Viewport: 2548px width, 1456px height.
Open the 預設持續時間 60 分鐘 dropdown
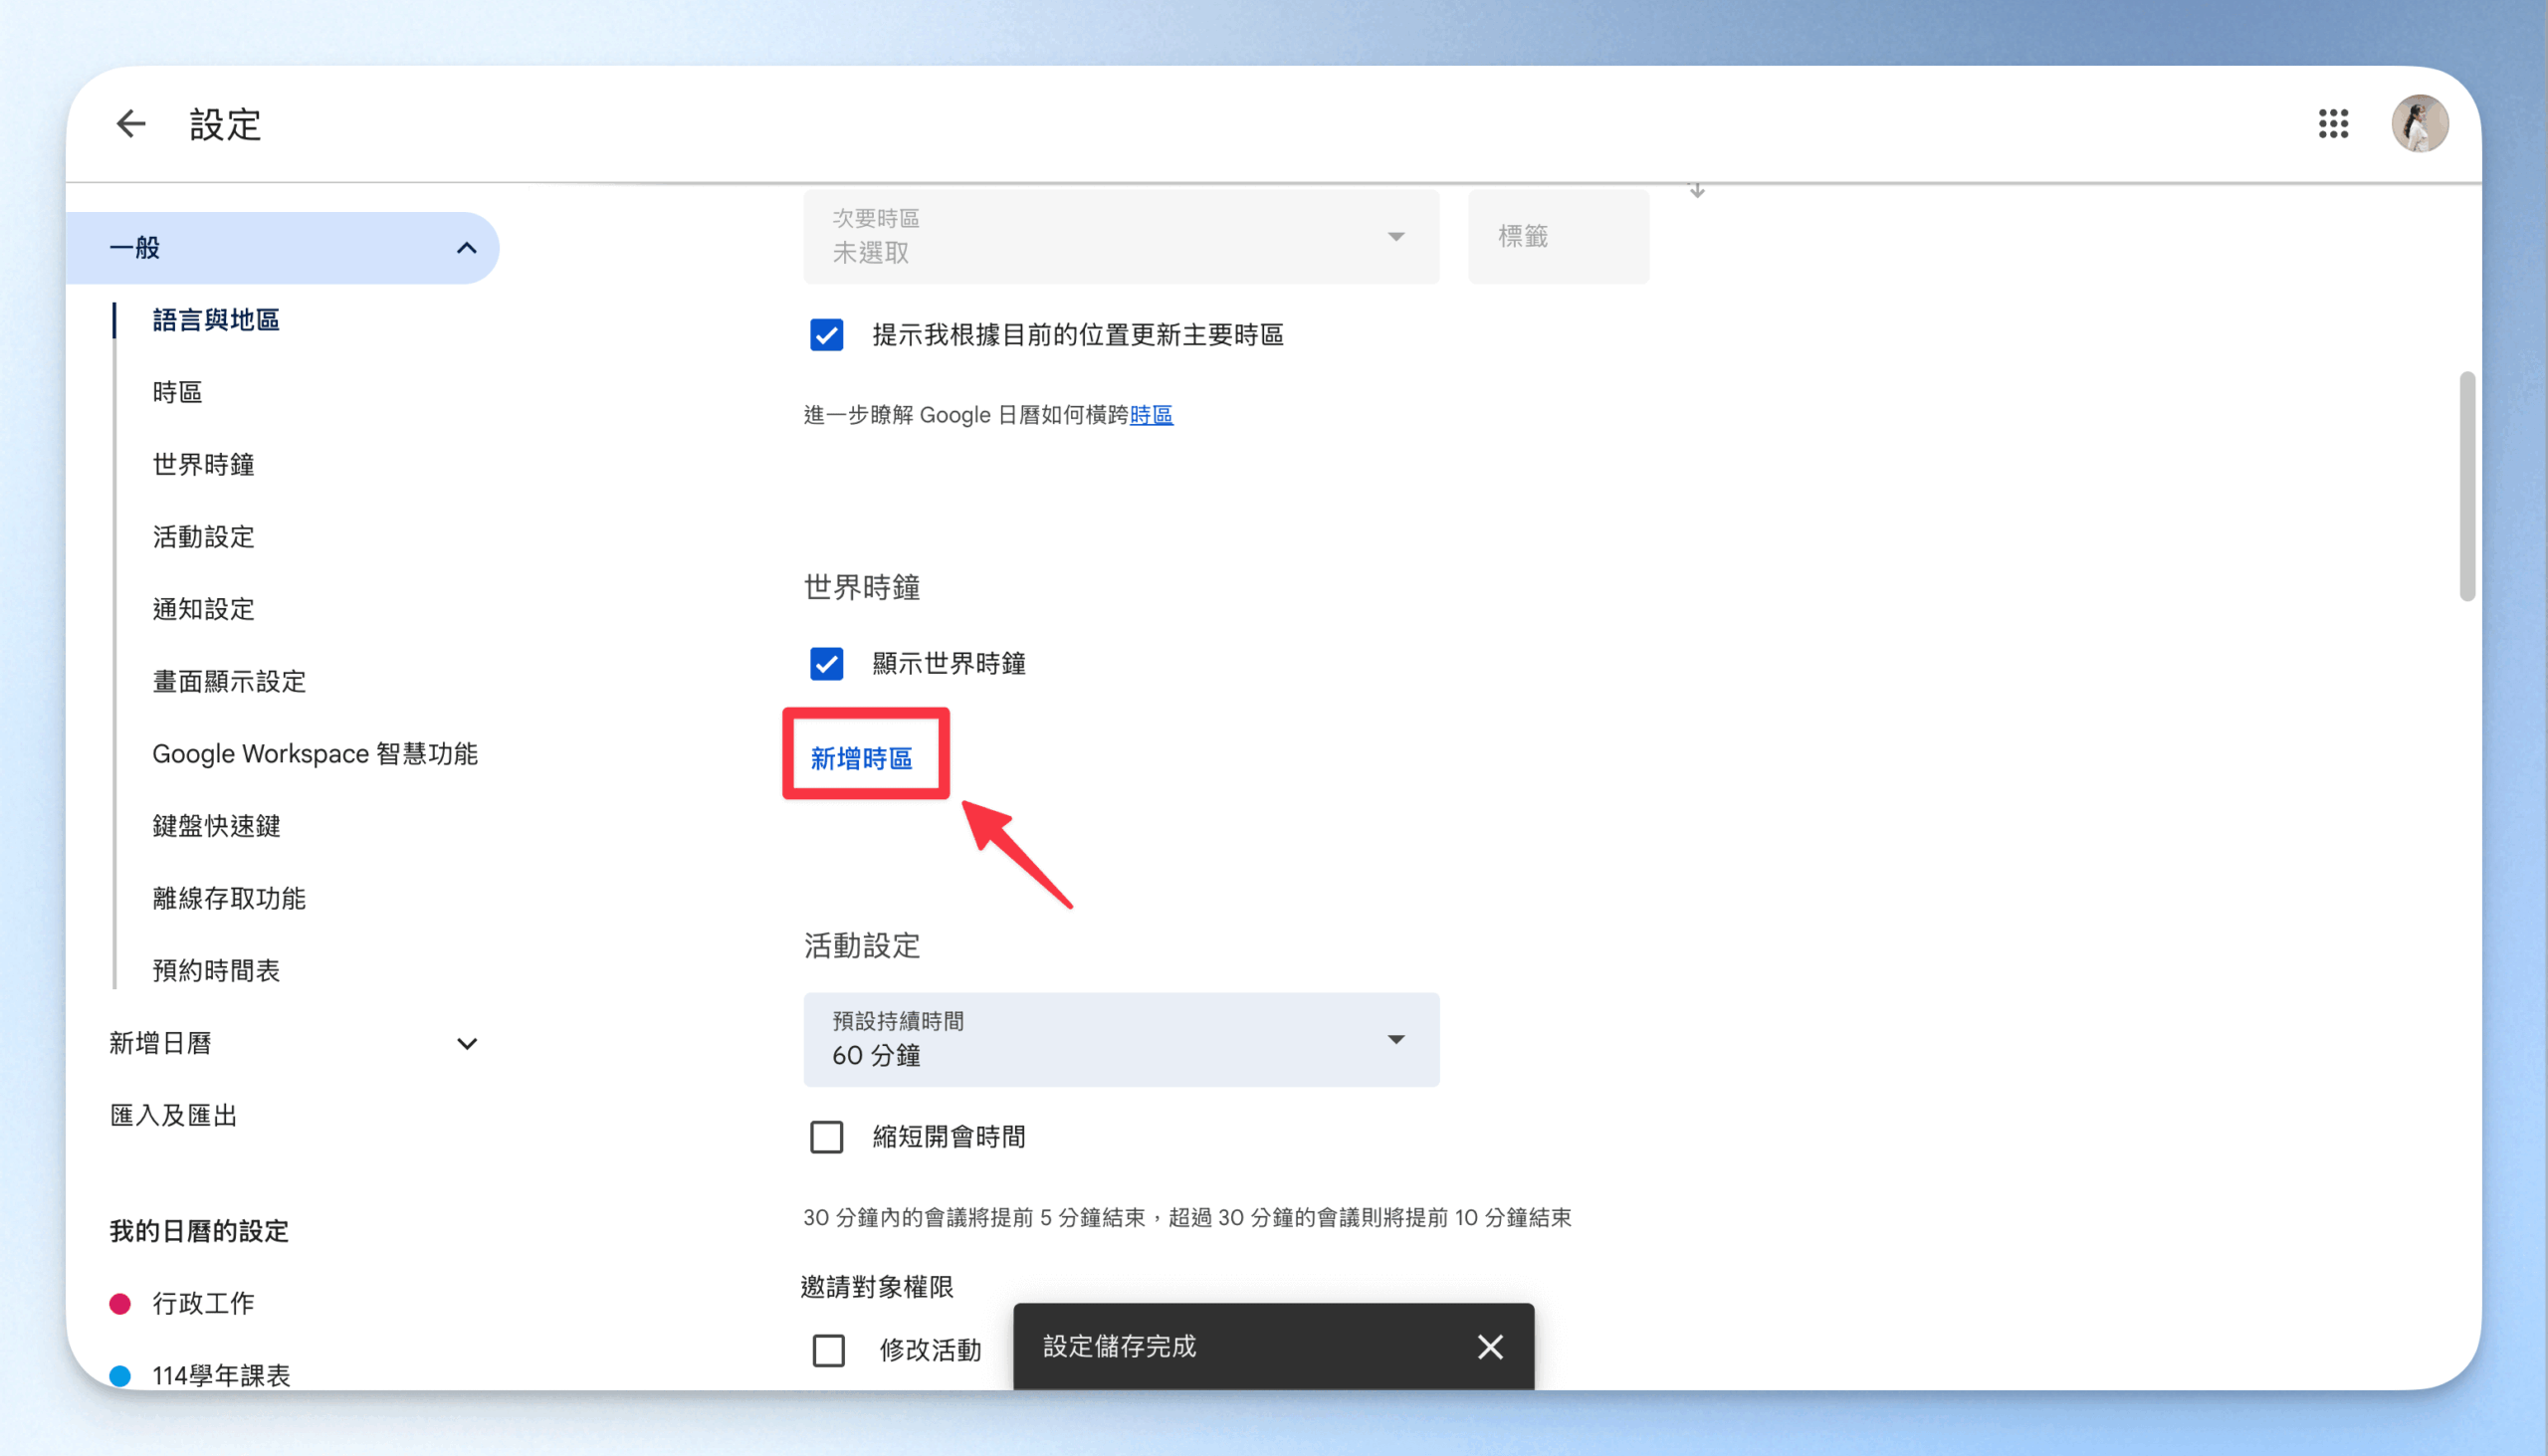(x=1120, y=1040)
